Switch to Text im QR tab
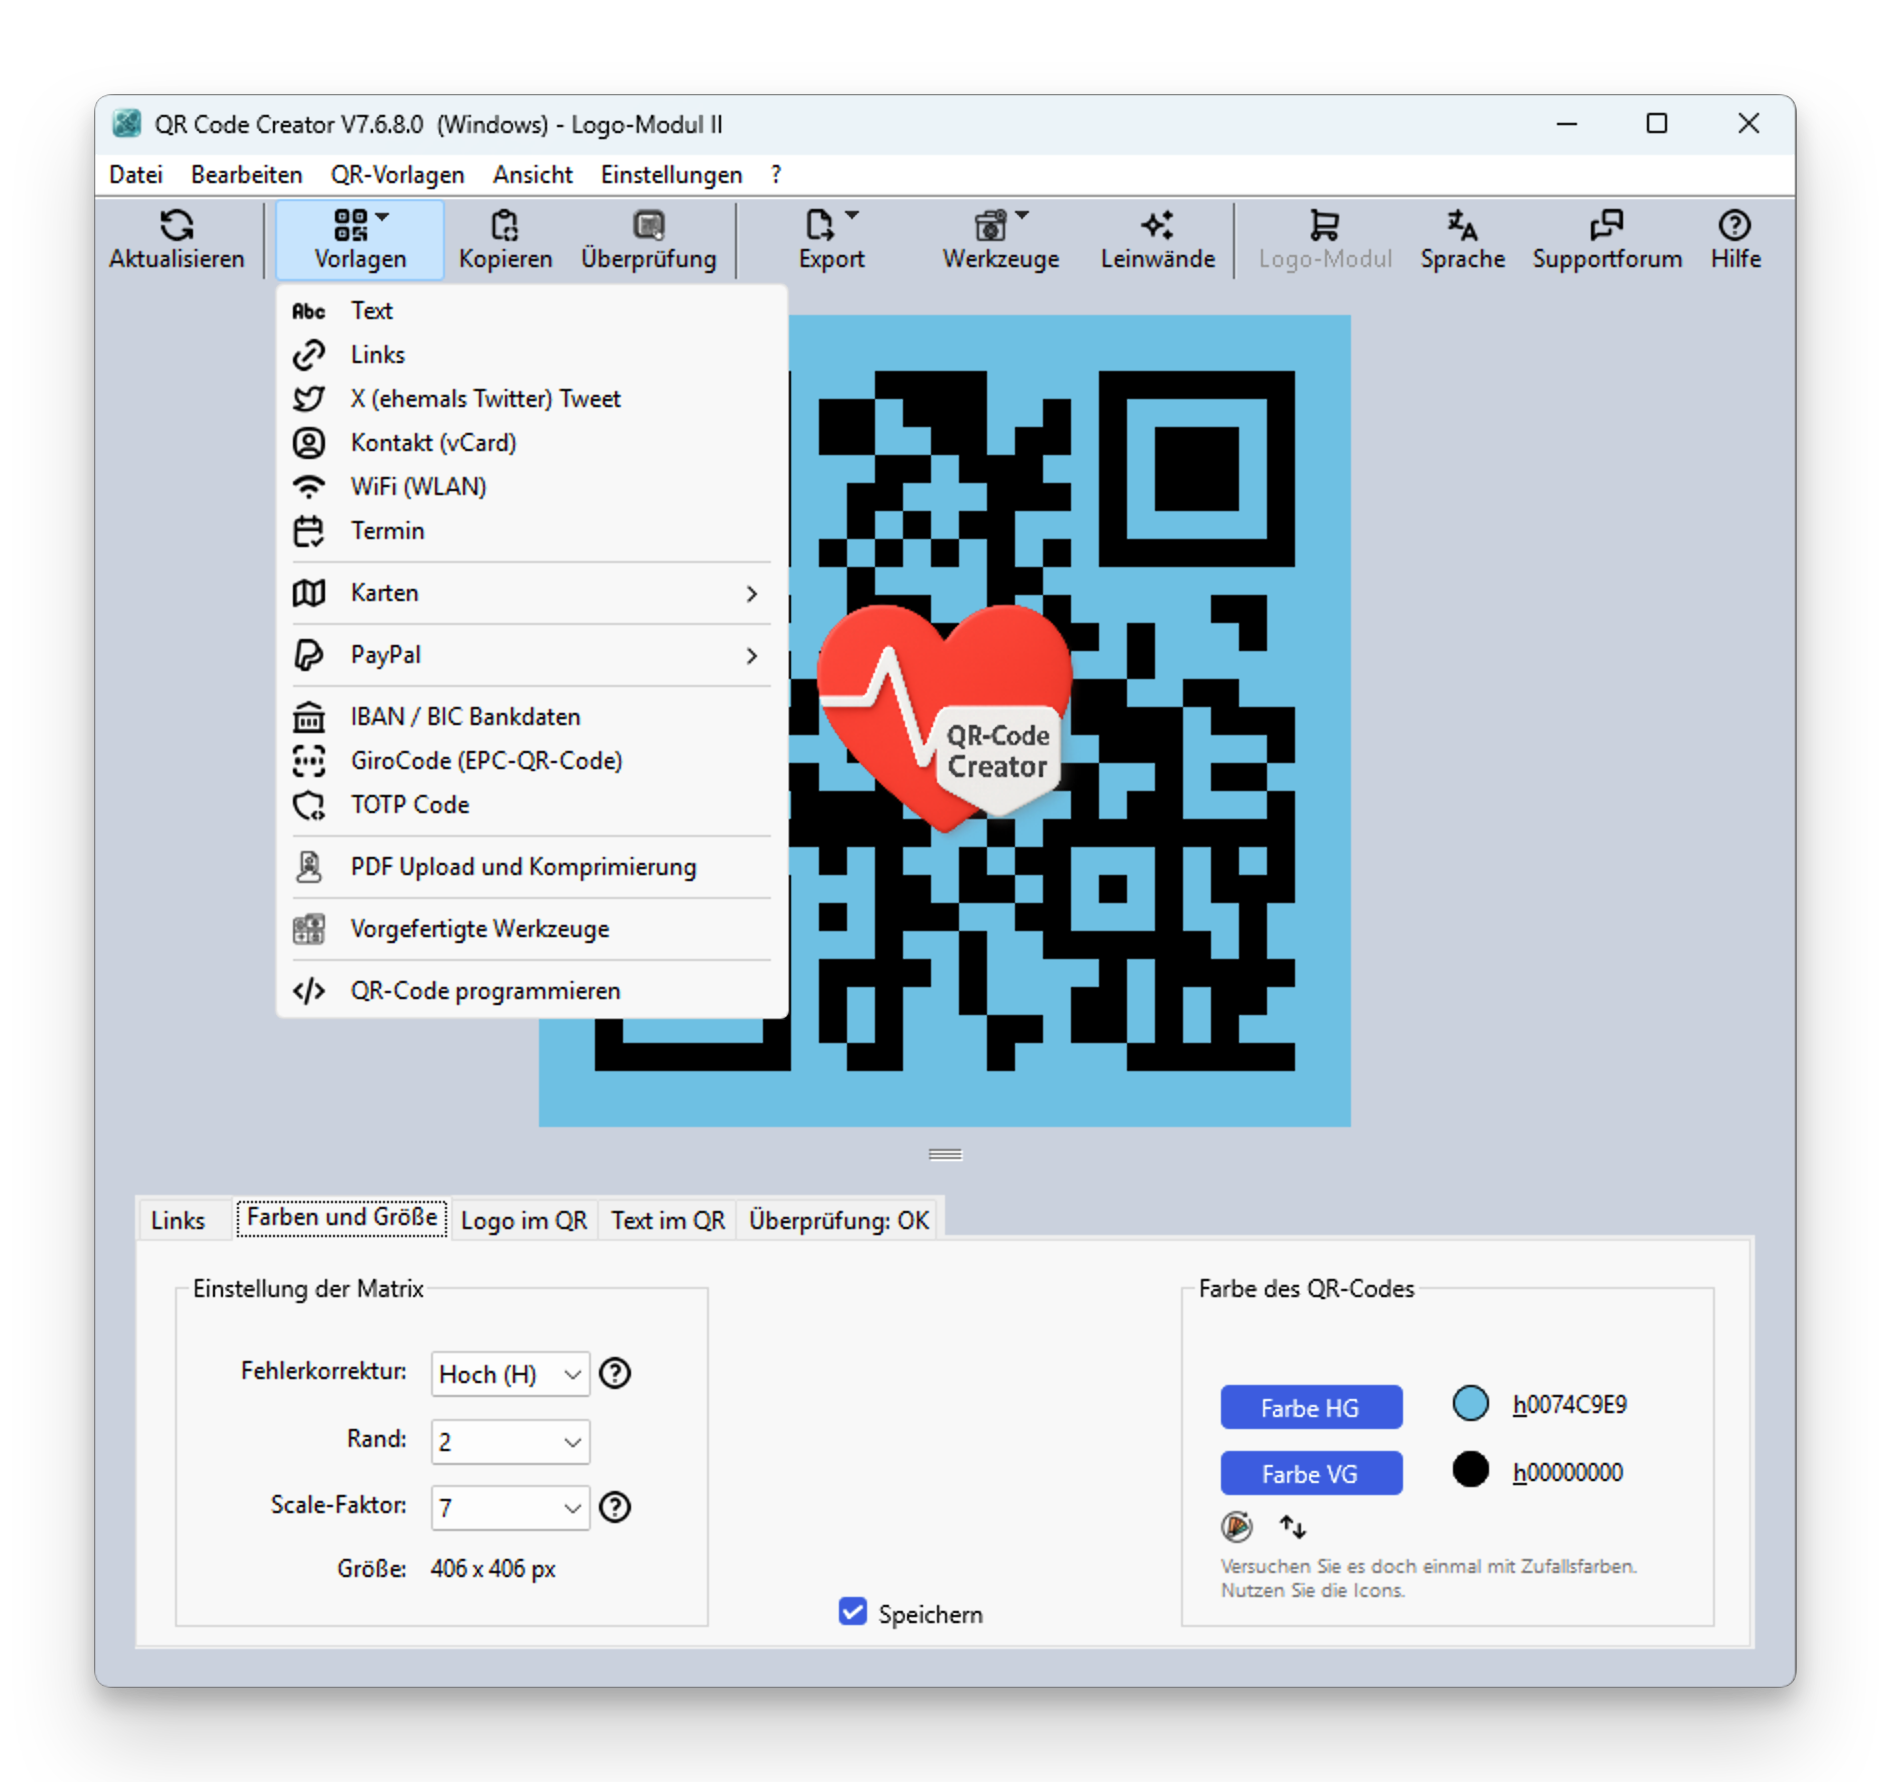 [667, 1220]
